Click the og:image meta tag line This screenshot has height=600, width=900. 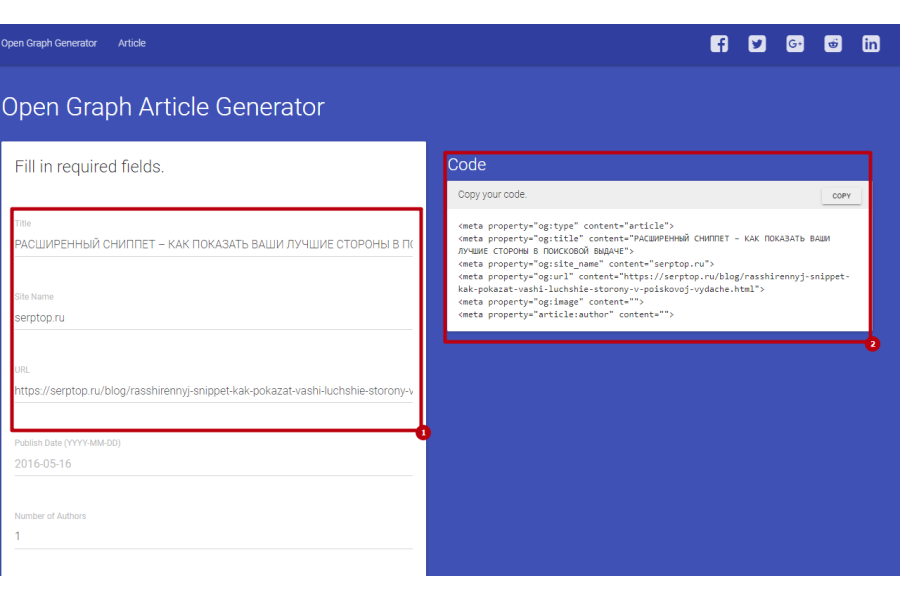pos(551,302)
